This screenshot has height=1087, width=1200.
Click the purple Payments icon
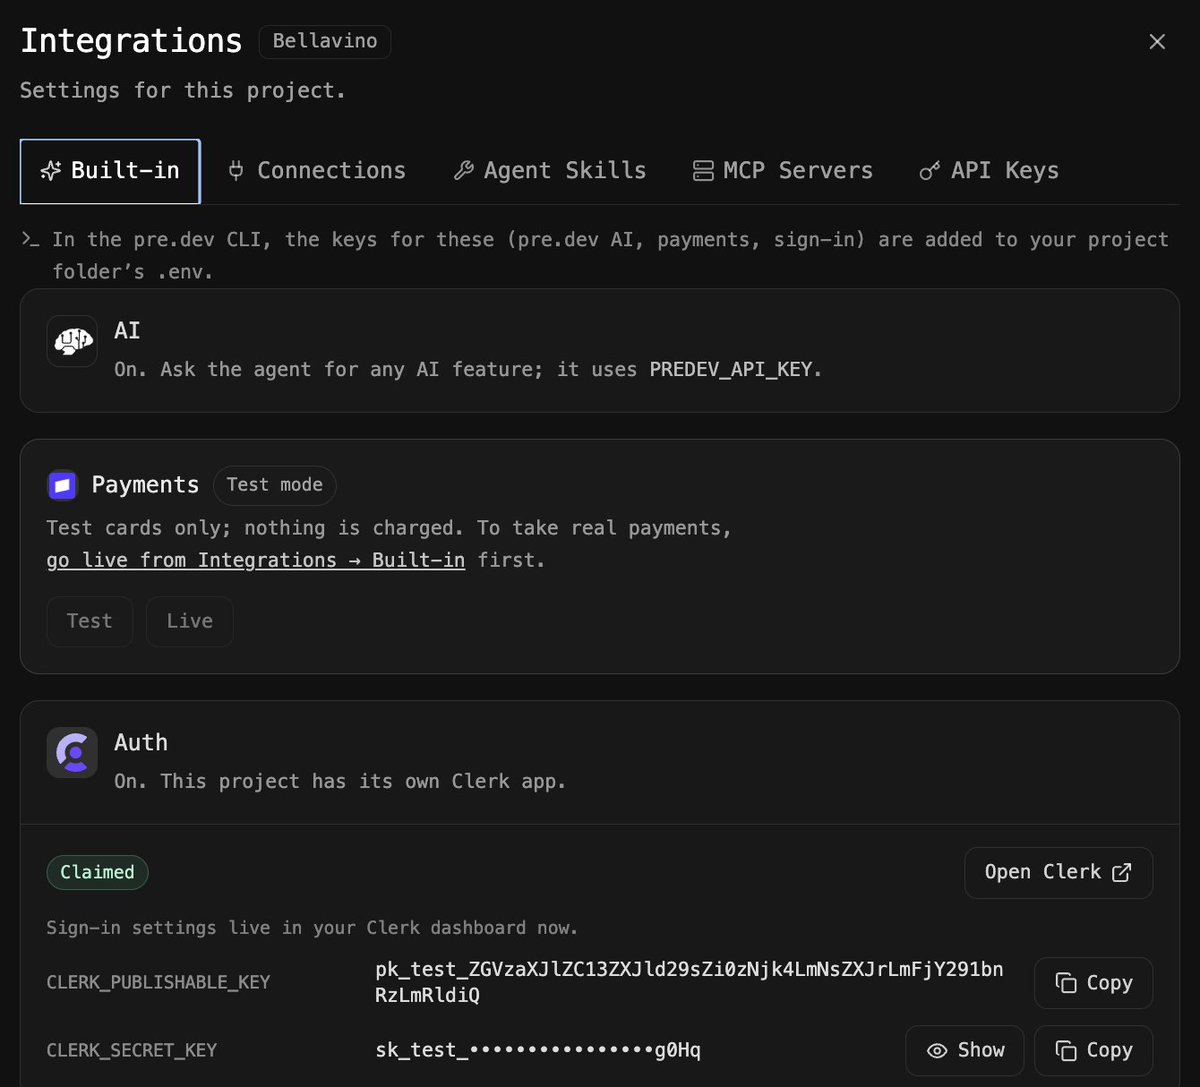coord(62,485)
